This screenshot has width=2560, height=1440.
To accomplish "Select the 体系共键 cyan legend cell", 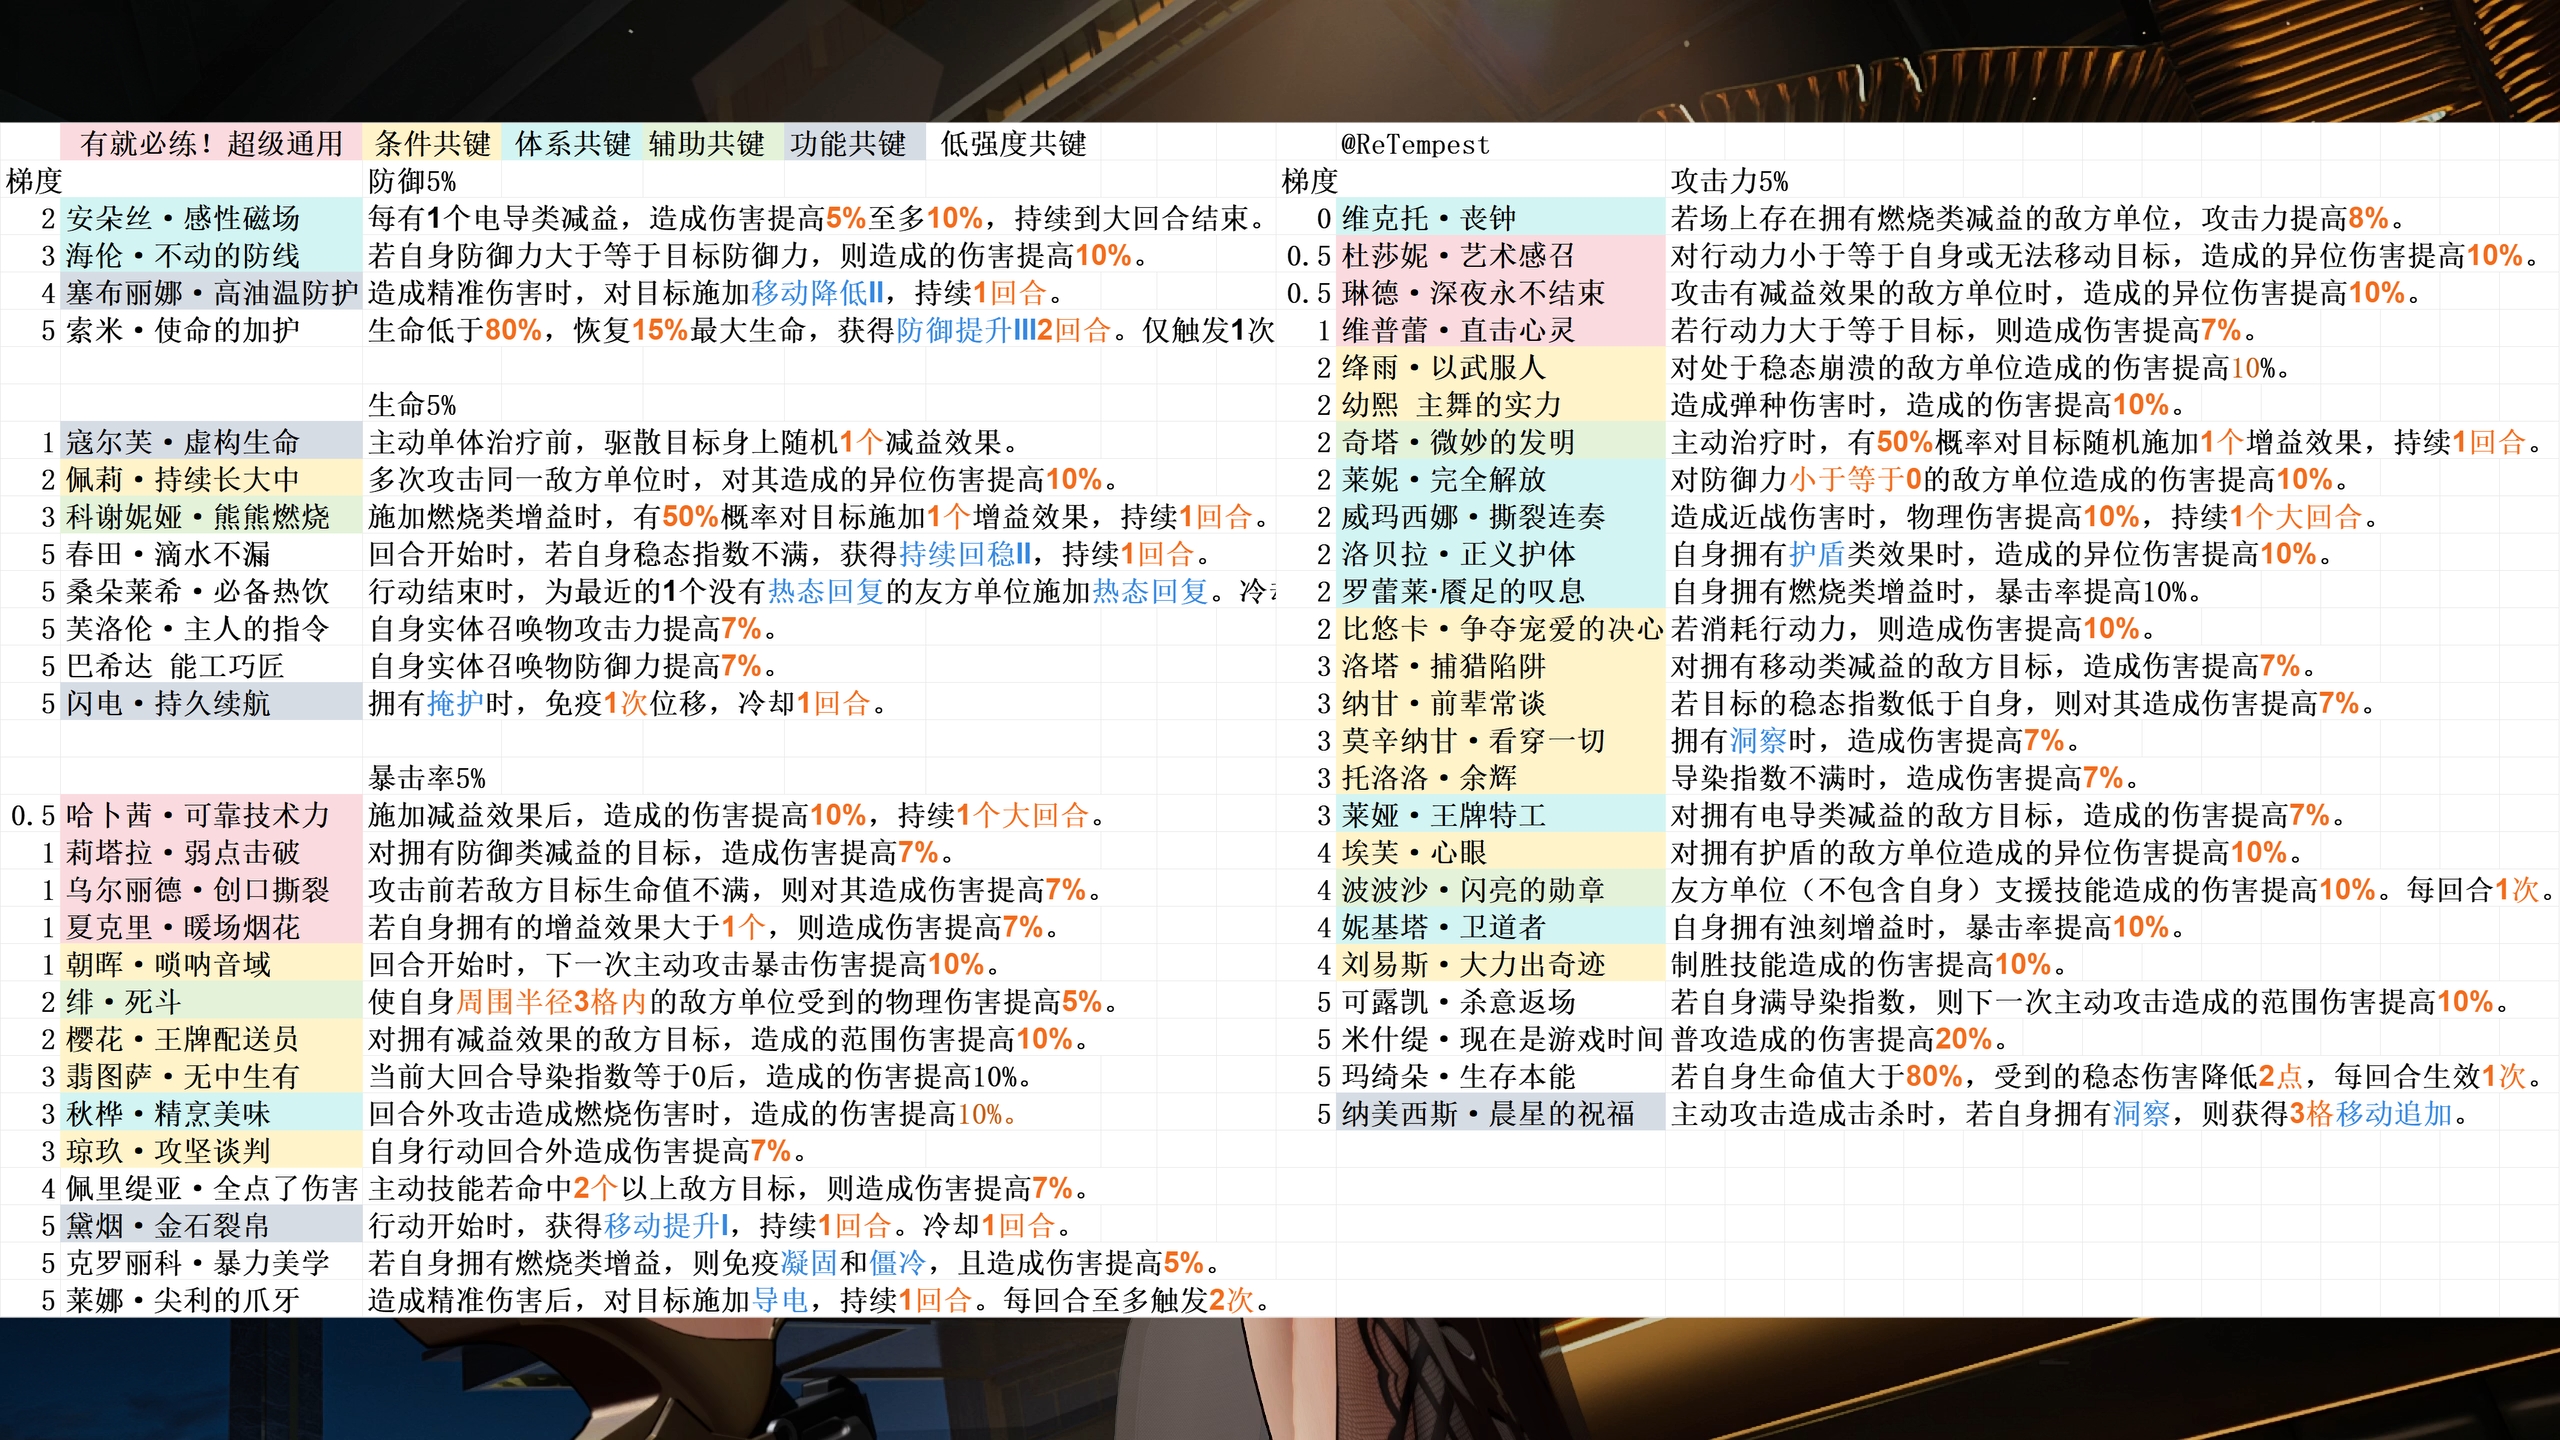I will click(x=572, y=144).
